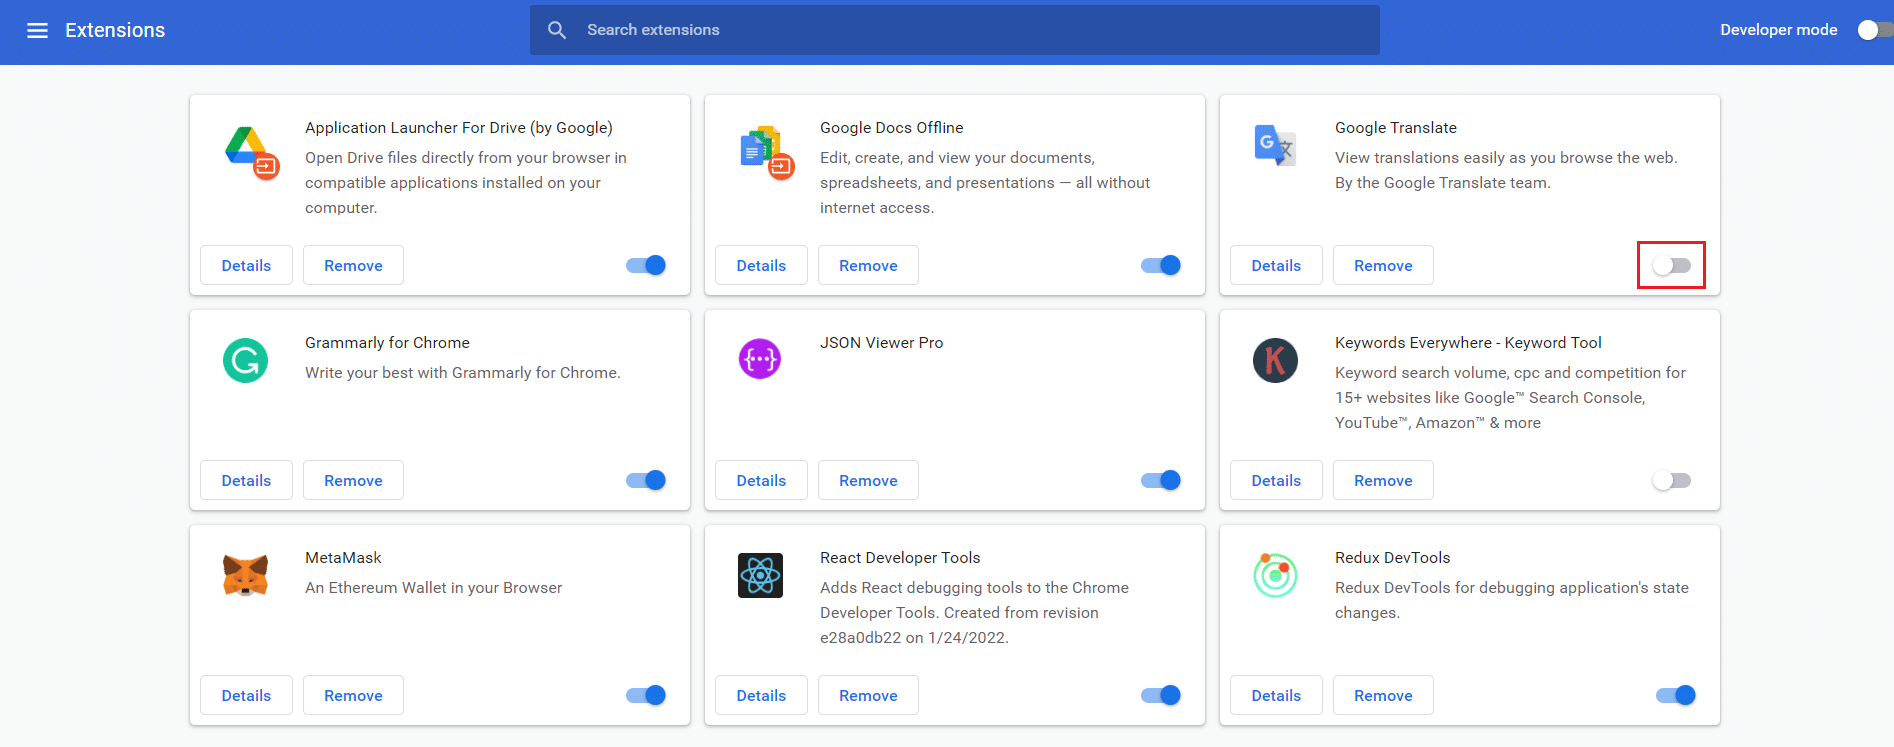Disable Grammarly for Chrome toggle
1894x747 pixels.
[646, 480]
